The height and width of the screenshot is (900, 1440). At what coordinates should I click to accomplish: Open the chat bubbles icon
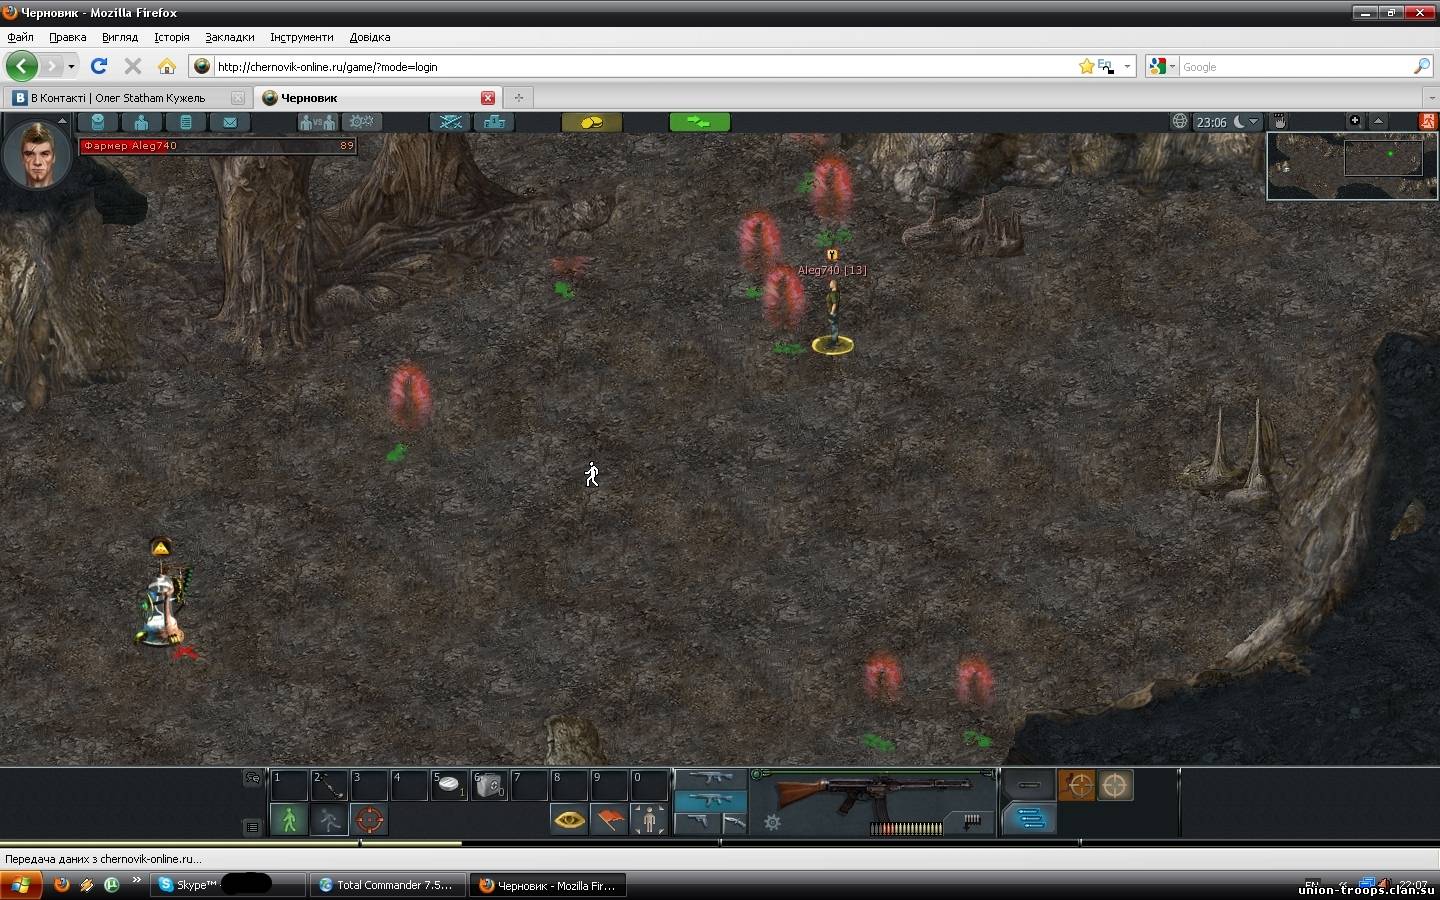(253, 778)
